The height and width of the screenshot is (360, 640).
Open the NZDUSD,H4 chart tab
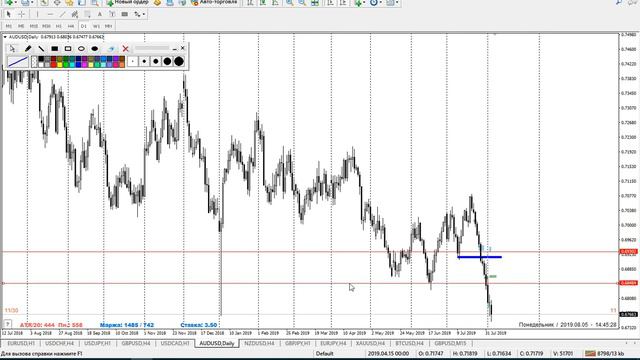260,343
